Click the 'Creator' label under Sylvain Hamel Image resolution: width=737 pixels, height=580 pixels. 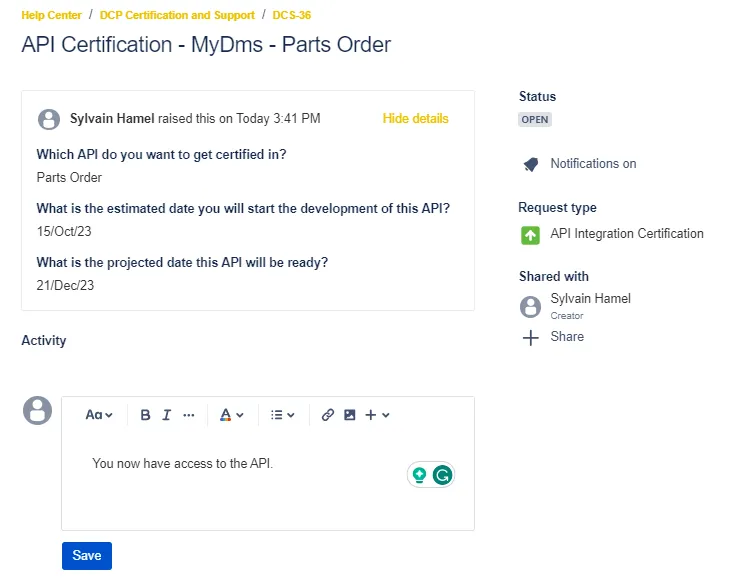[567, 316]
